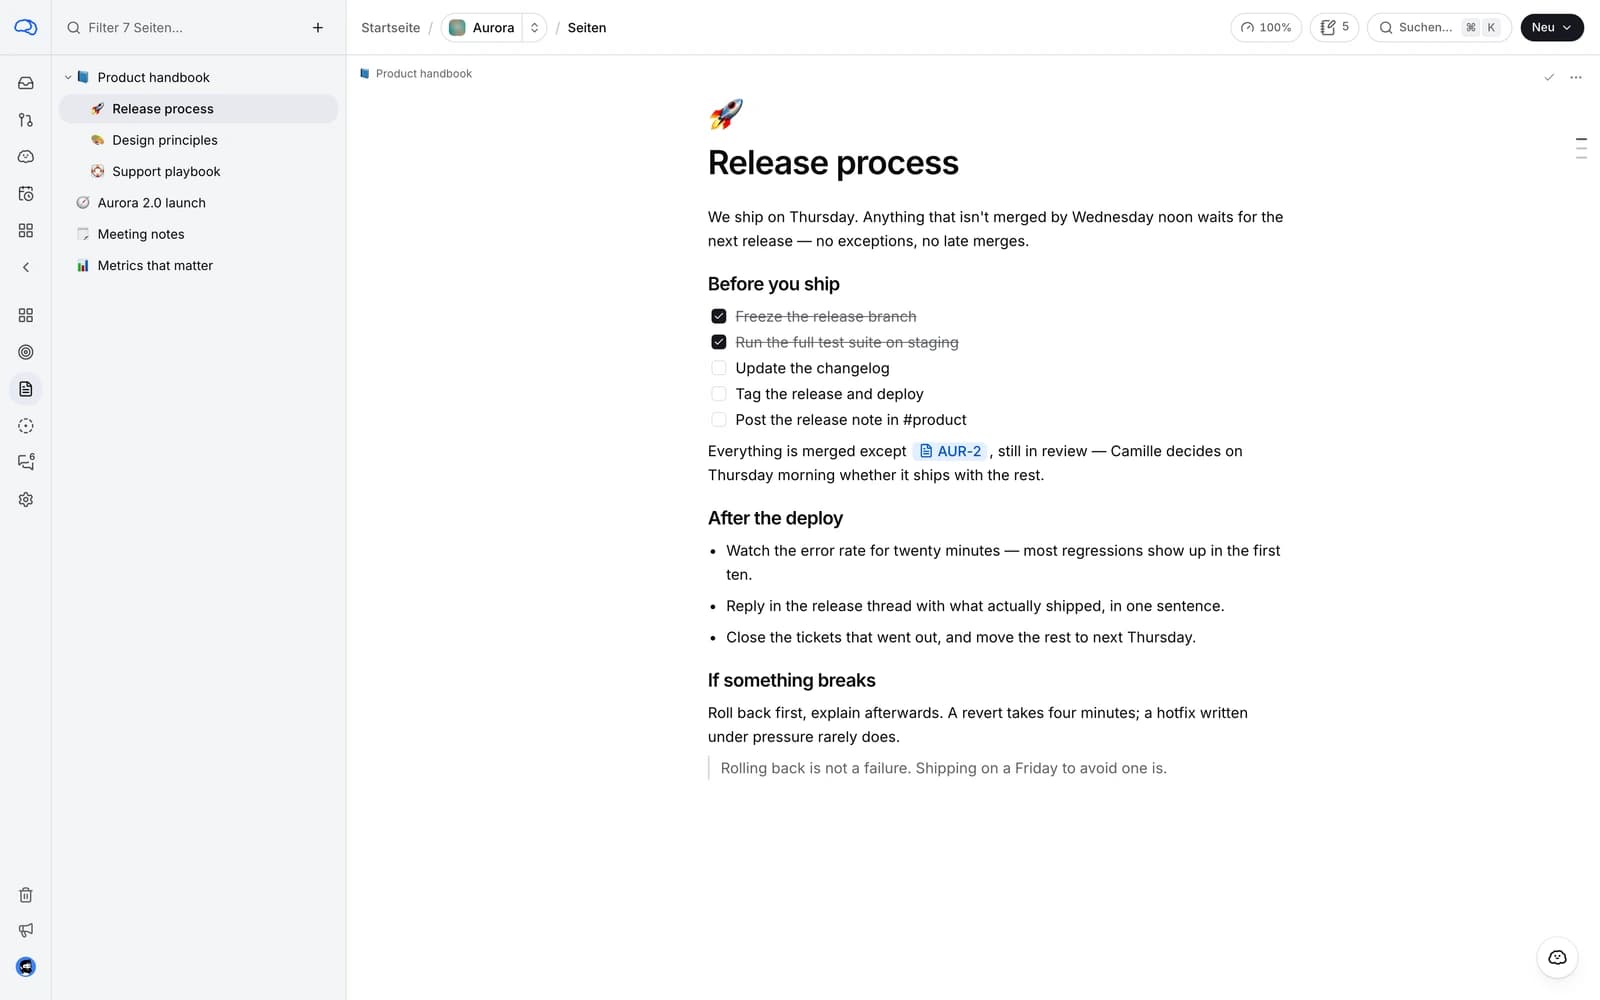This screenshot has width=1600, height=1000.
Task: Open the inbox tray icon
Action: tap(26, 83)
